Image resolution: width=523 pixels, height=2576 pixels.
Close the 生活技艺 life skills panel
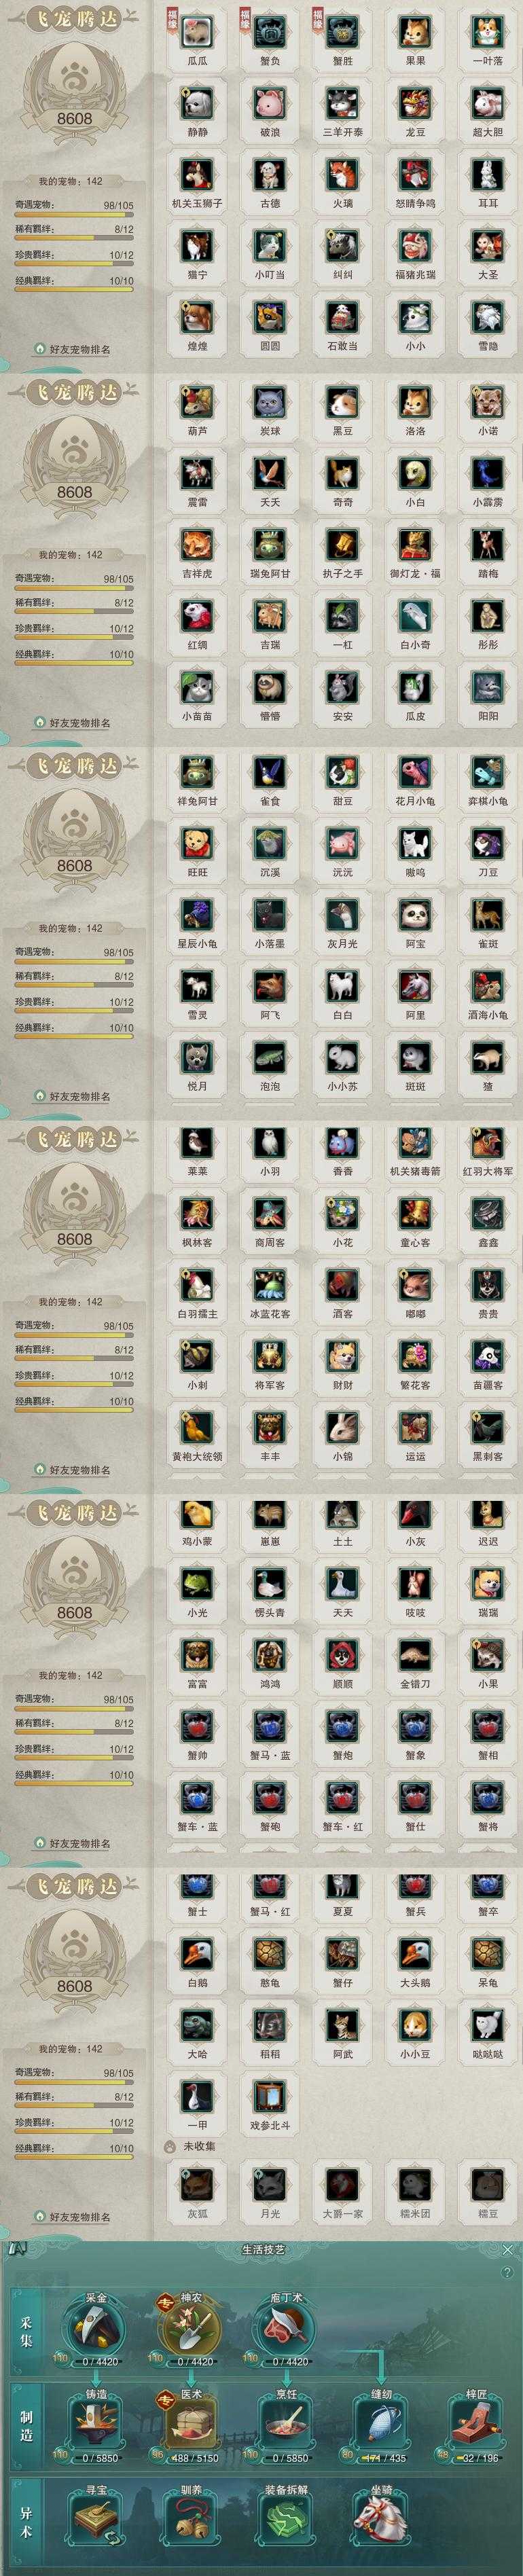pyautogui.click(x=511, y=2250)
